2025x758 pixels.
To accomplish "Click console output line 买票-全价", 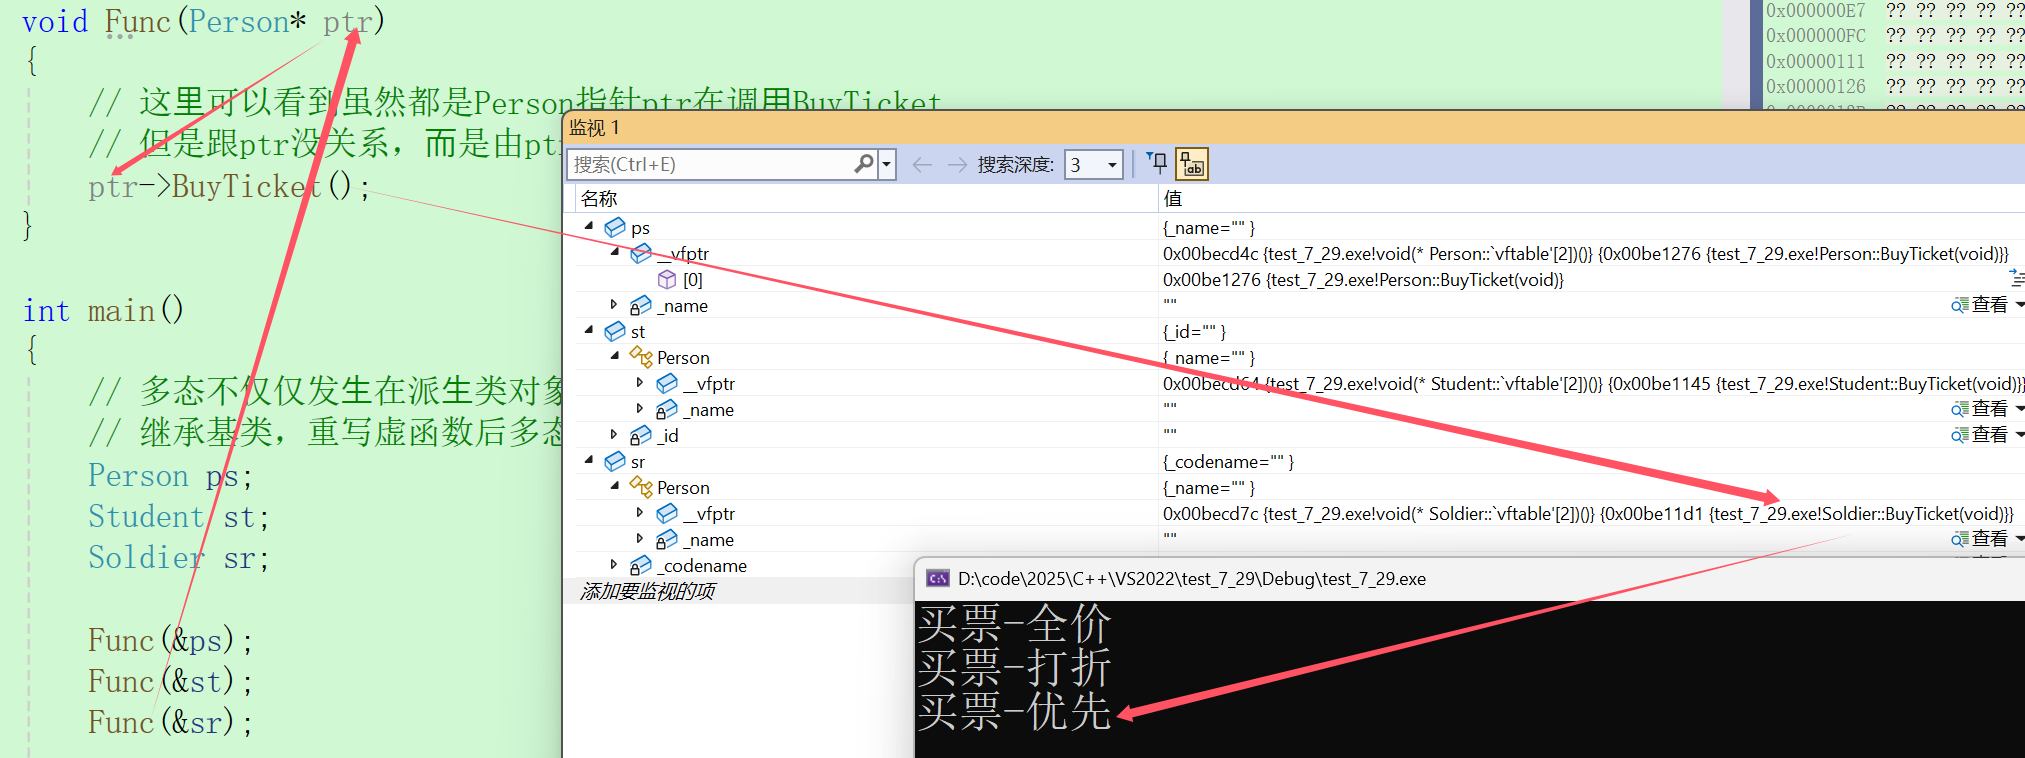I will click(1014, 625).
